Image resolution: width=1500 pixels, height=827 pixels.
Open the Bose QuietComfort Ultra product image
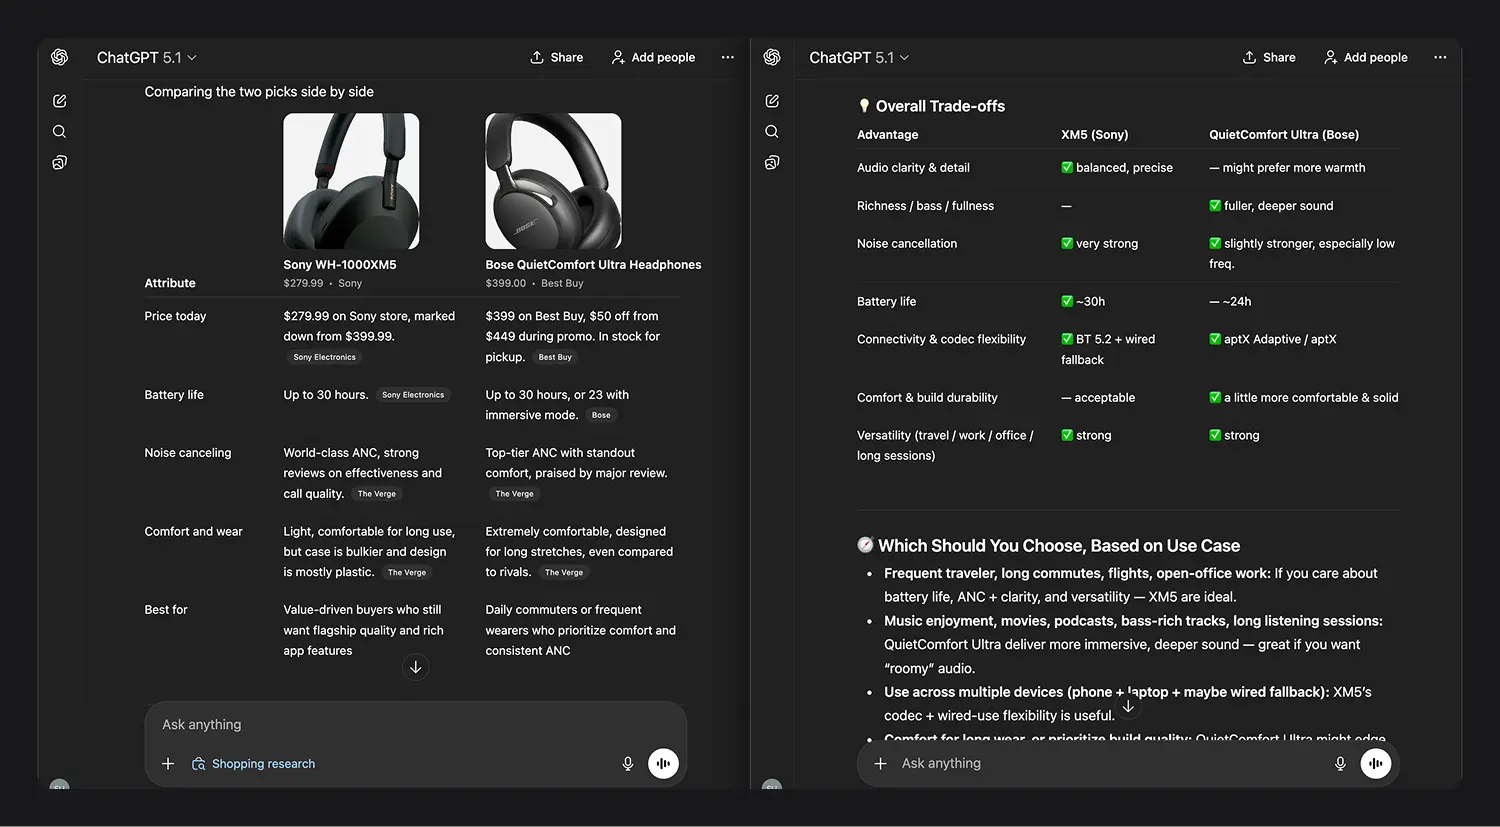pyautogui.click(x=553, y=181)
